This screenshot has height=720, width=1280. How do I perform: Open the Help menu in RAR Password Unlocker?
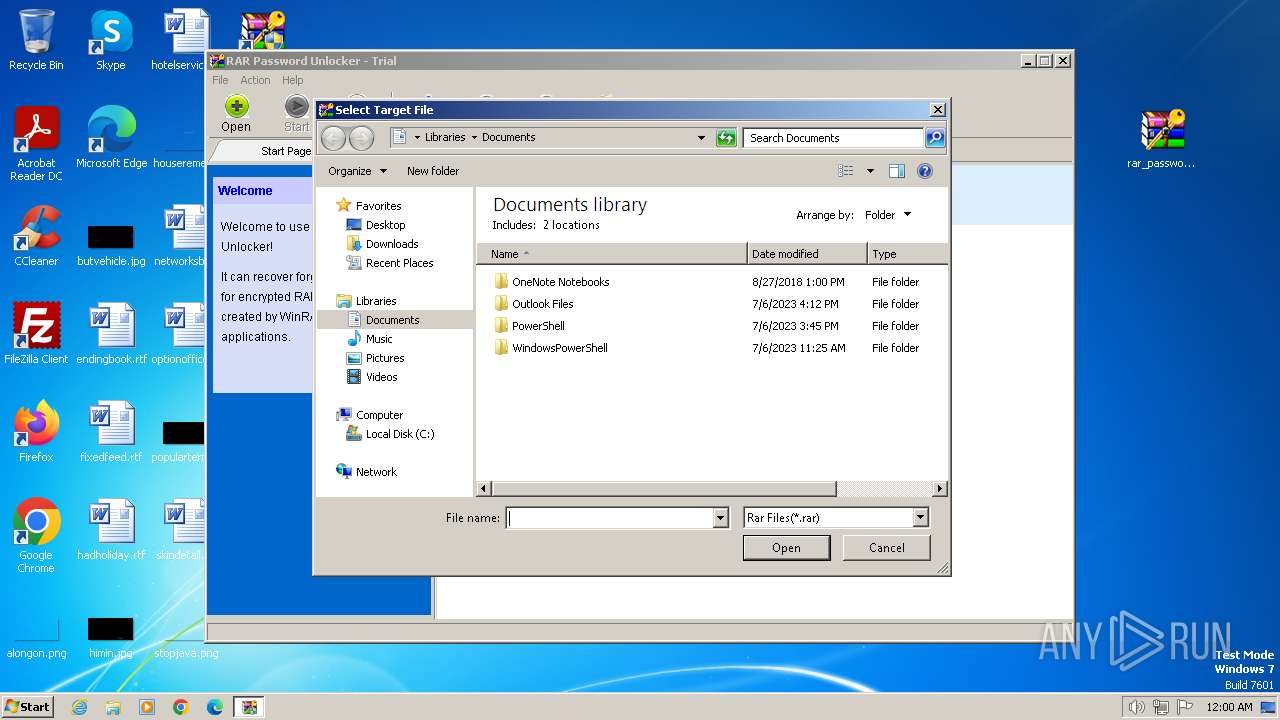tap(292, 80)
